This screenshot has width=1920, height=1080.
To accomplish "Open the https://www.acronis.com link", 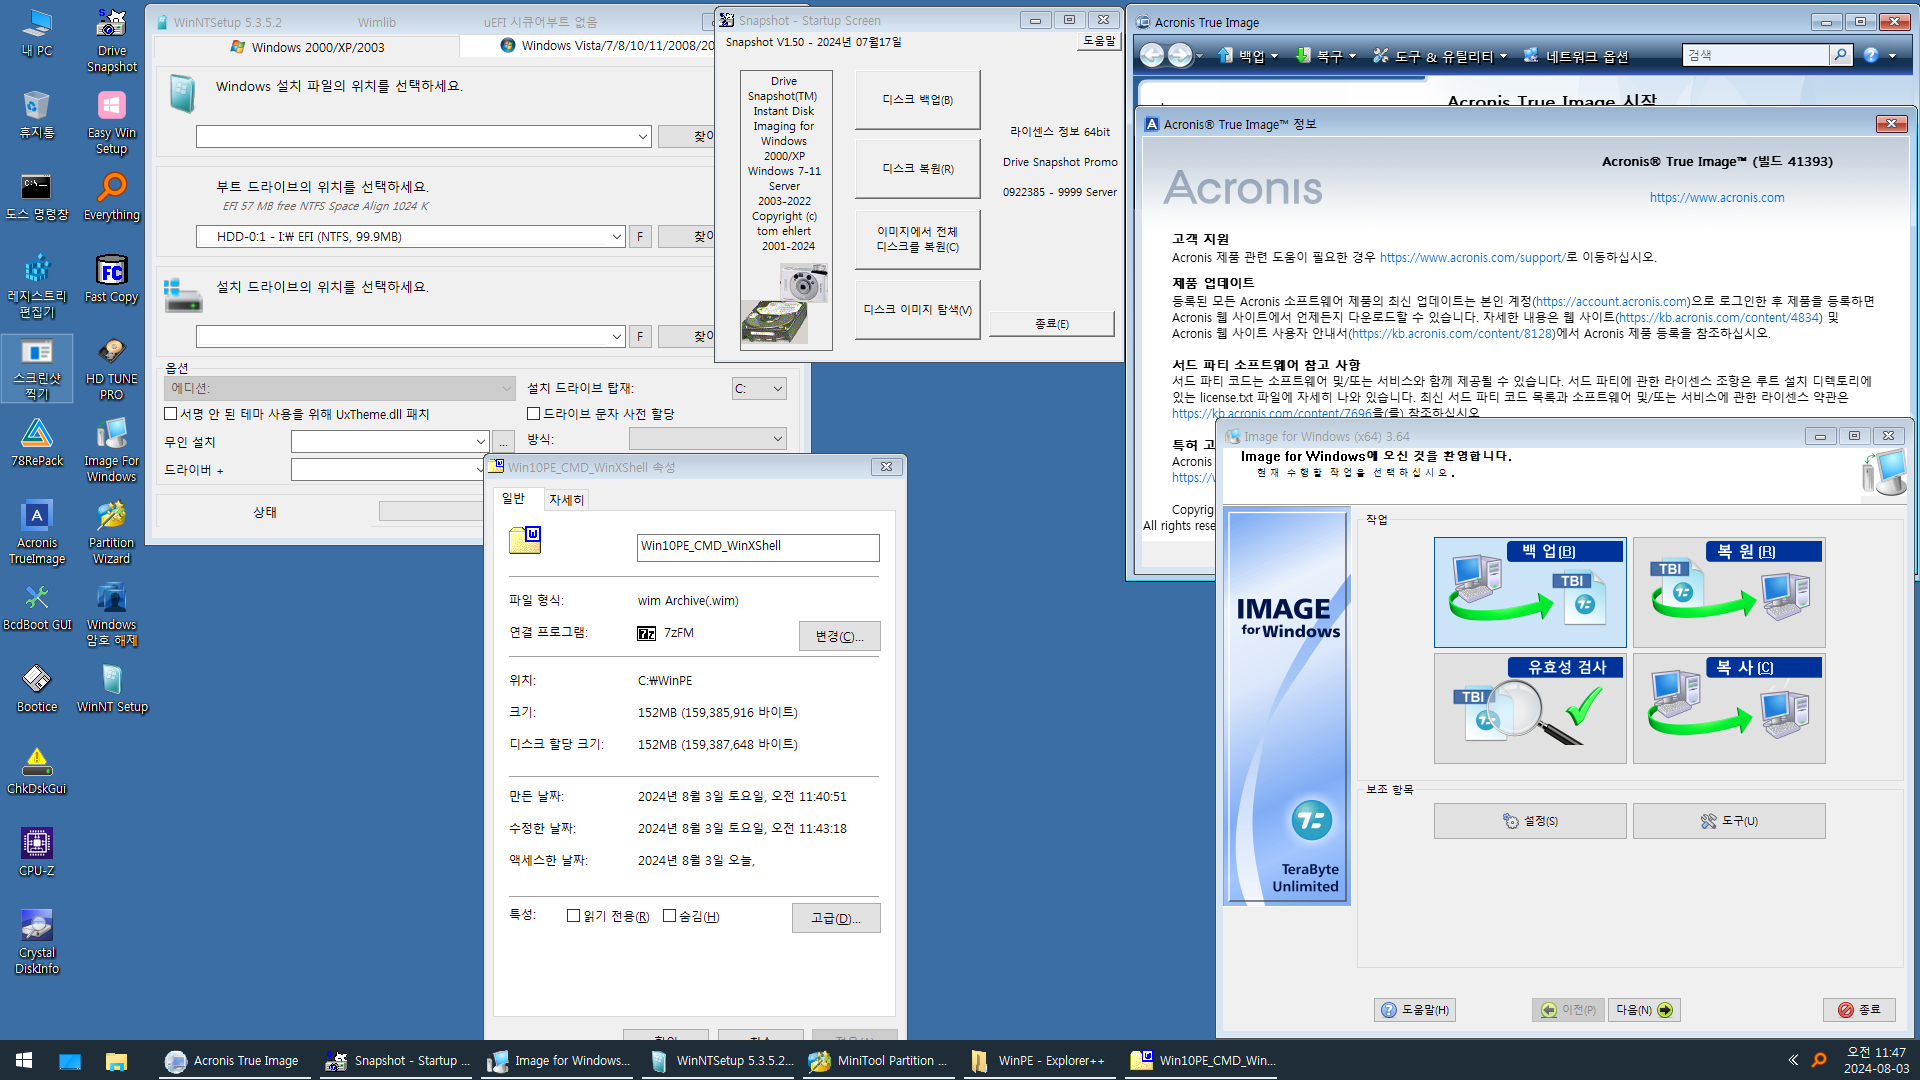I will 1717,198.
